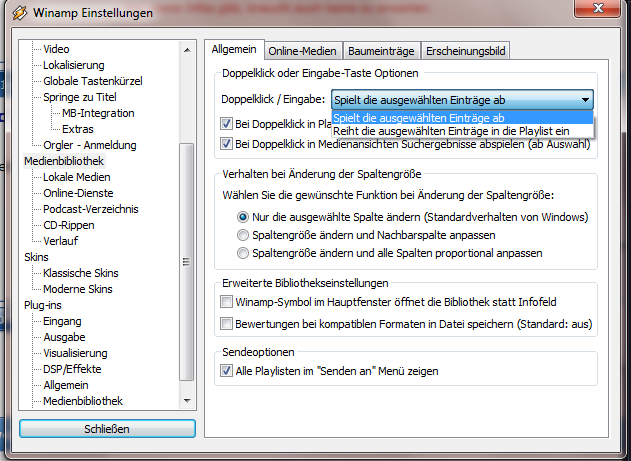
Task: Select CD-Rippen tree entry
Action: pos(69,225)
